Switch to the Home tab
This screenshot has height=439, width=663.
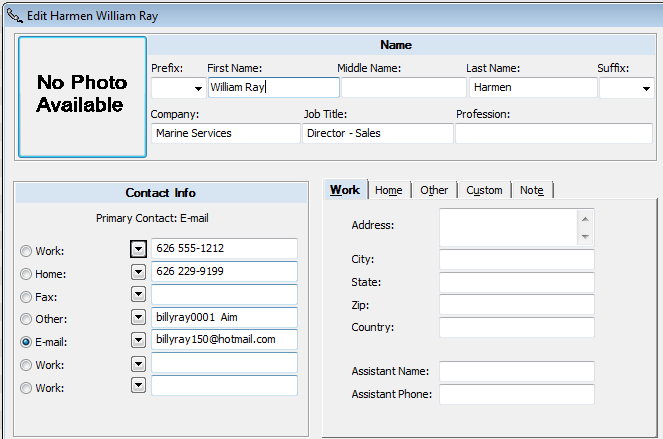pyautogui.click(x=389, y=190)
